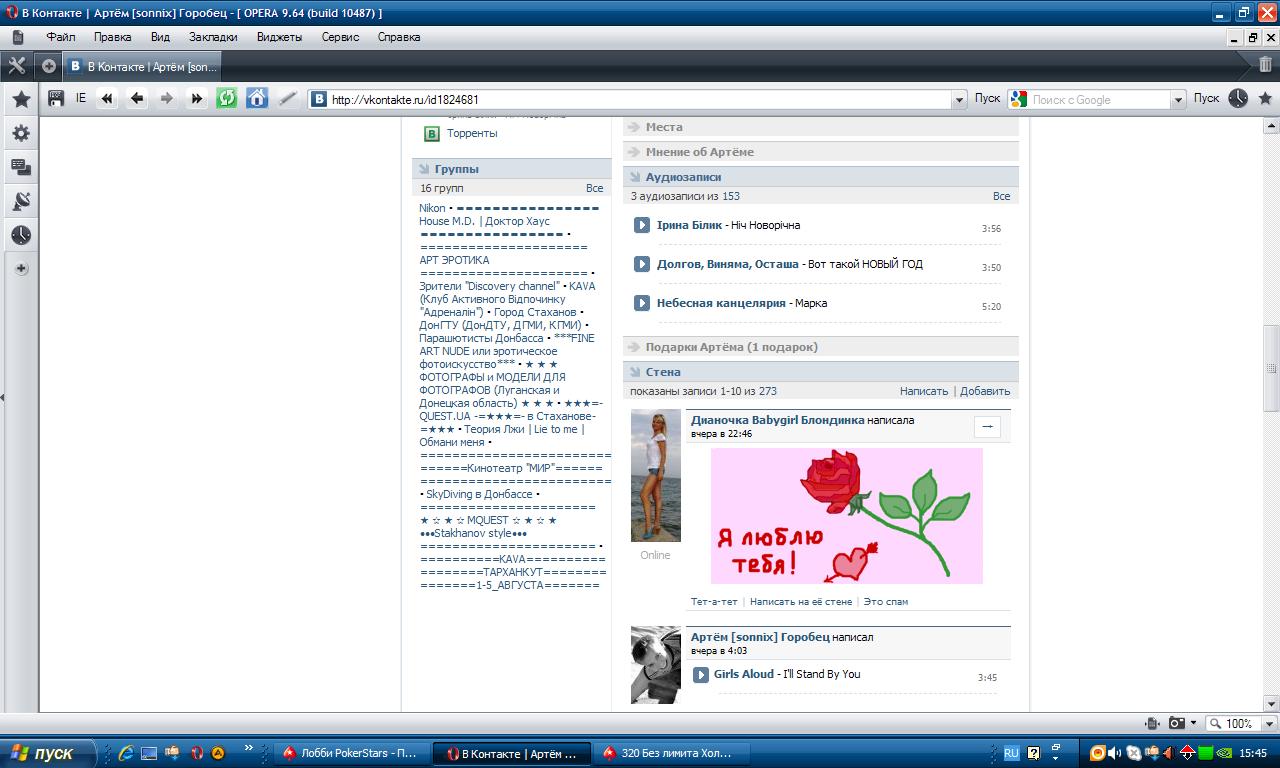
Task: Open the Сервис menu
Action: click(x=340, y=37)
